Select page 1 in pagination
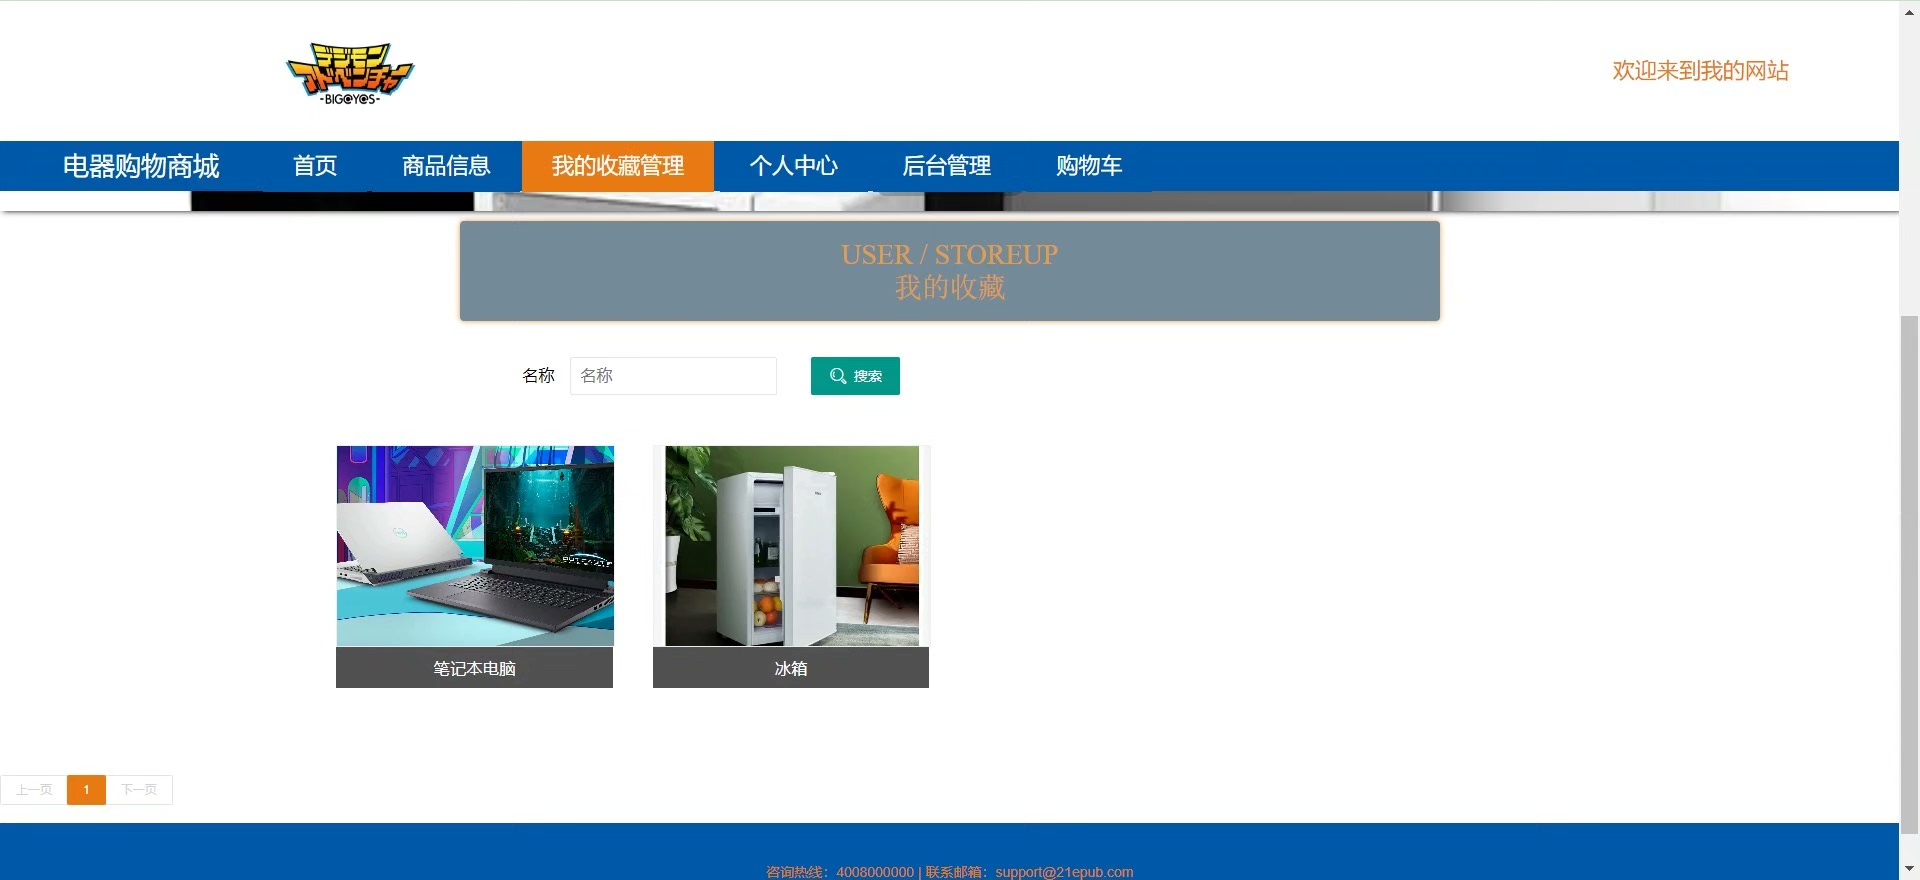This screenshot has width=1920, height=880. point(86,790)
